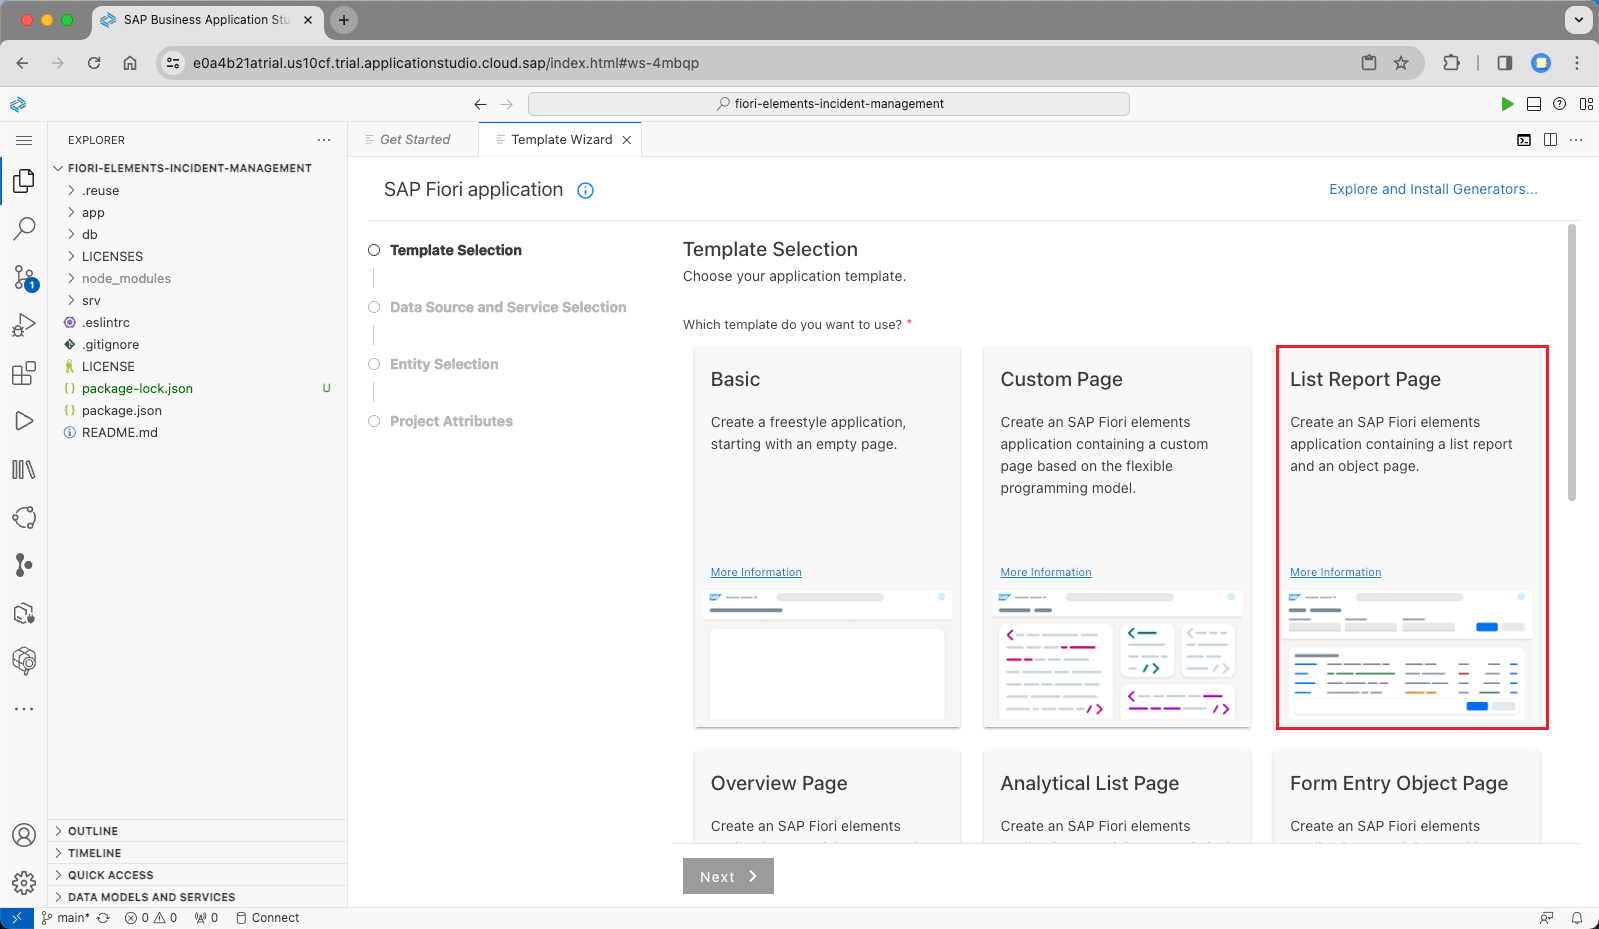Viewport: 1599px width, 929px height.
Task: Open Explore and Install Generators link
Action: (x=1432, y=189)
